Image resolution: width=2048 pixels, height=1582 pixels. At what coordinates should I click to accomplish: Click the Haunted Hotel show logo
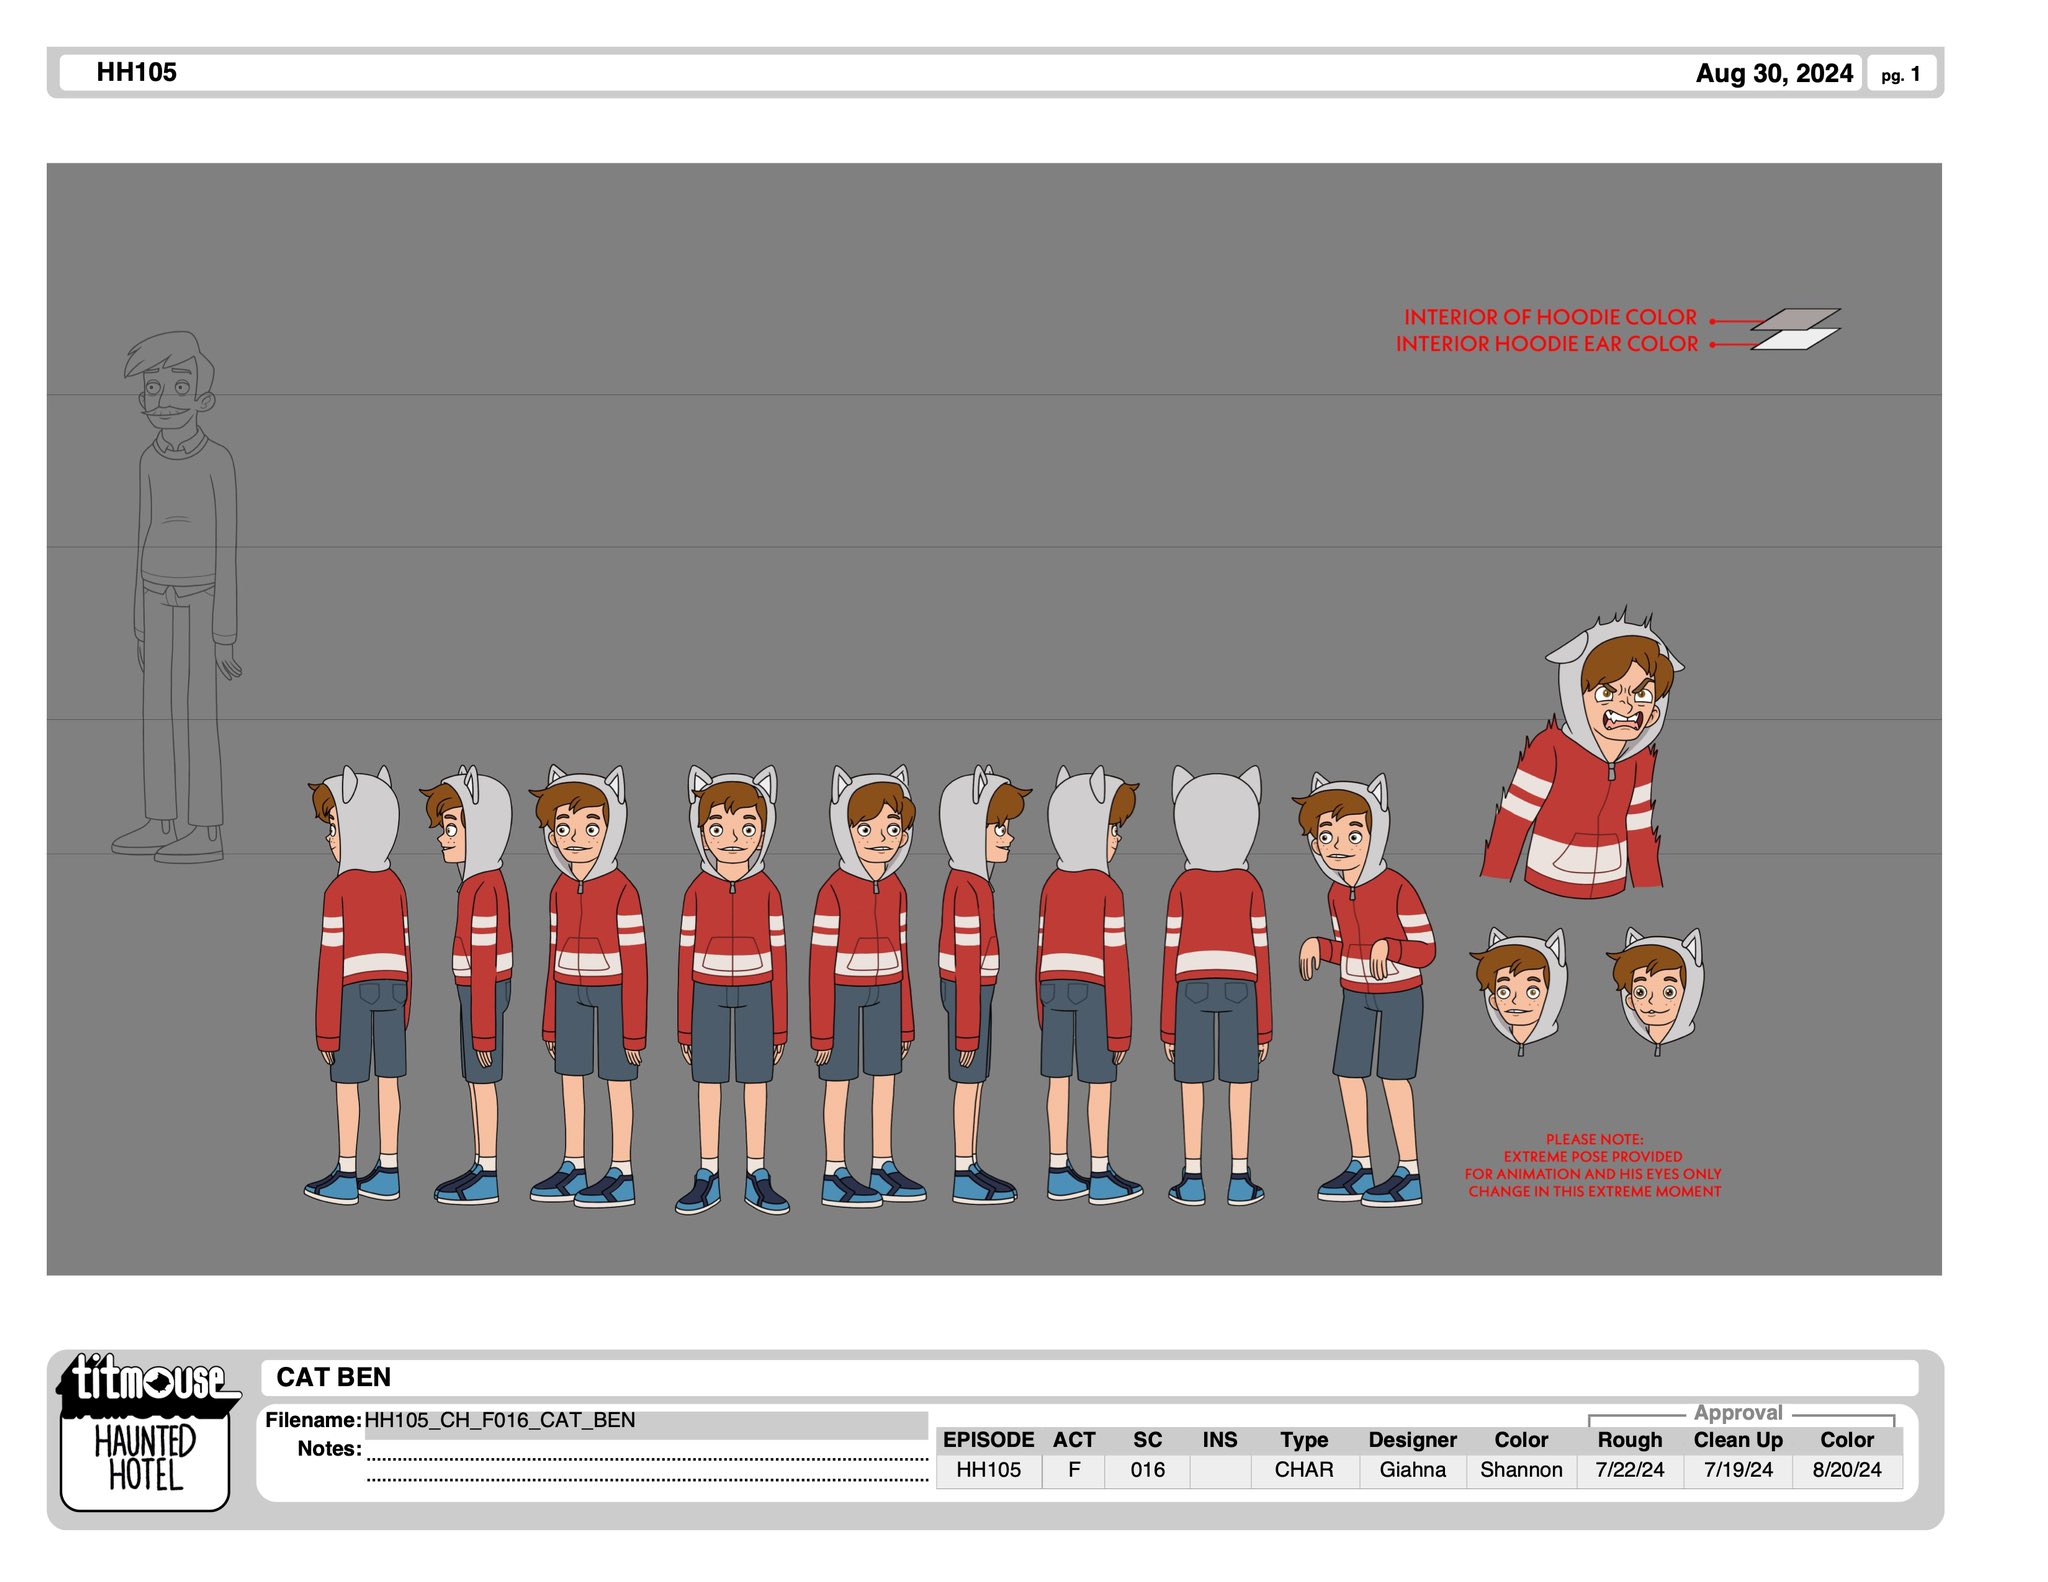pos(145,1459)
